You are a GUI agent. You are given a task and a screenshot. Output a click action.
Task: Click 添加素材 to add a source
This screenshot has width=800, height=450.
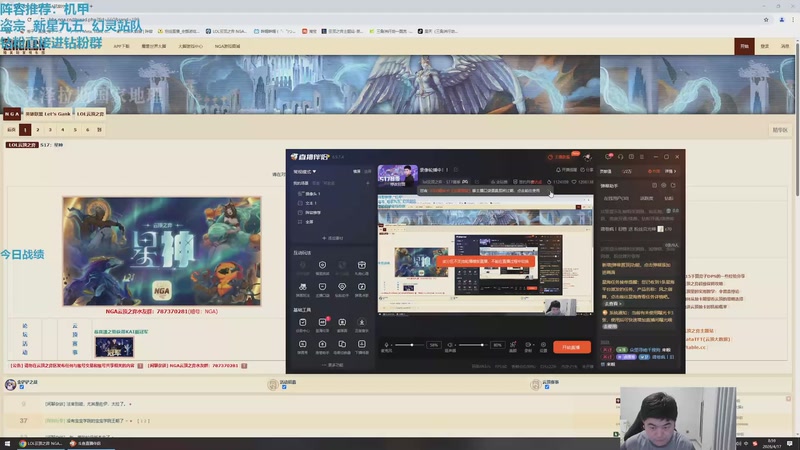click(x=333, y=238)
